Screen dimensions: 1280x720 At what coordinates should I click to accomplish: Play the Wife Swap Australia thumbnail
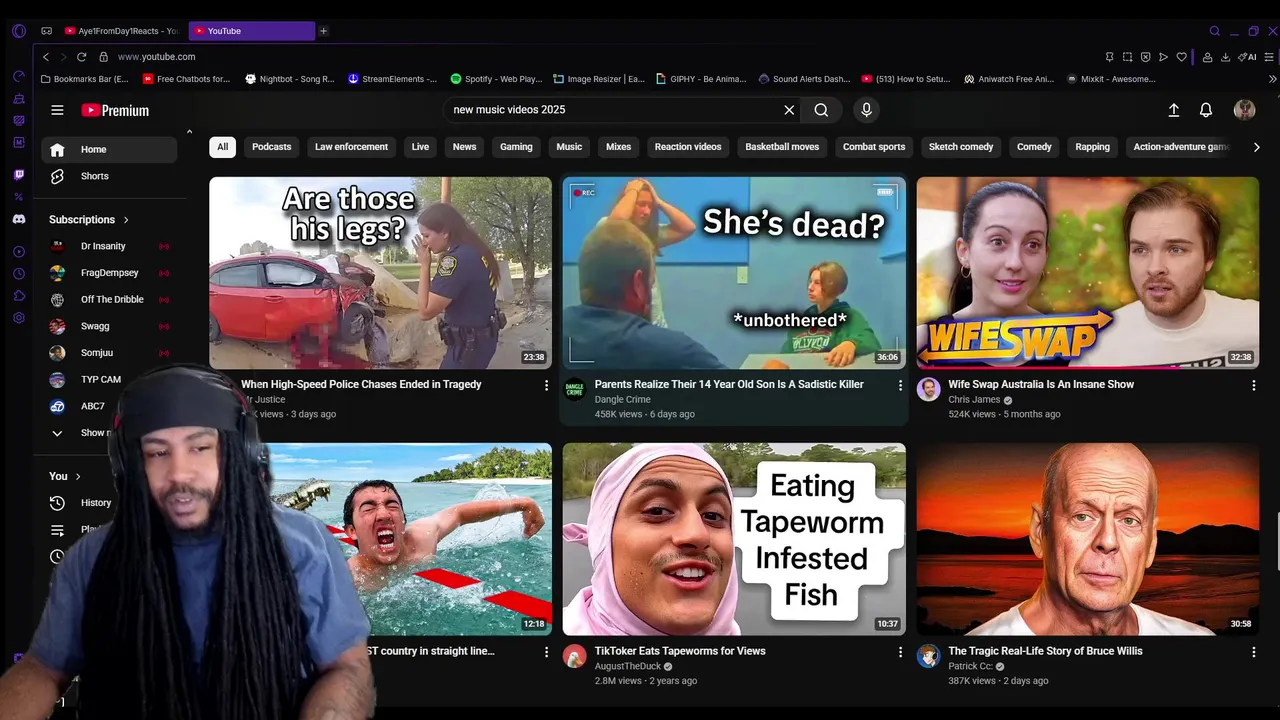pyautogui.click(x=1088, y=273)
